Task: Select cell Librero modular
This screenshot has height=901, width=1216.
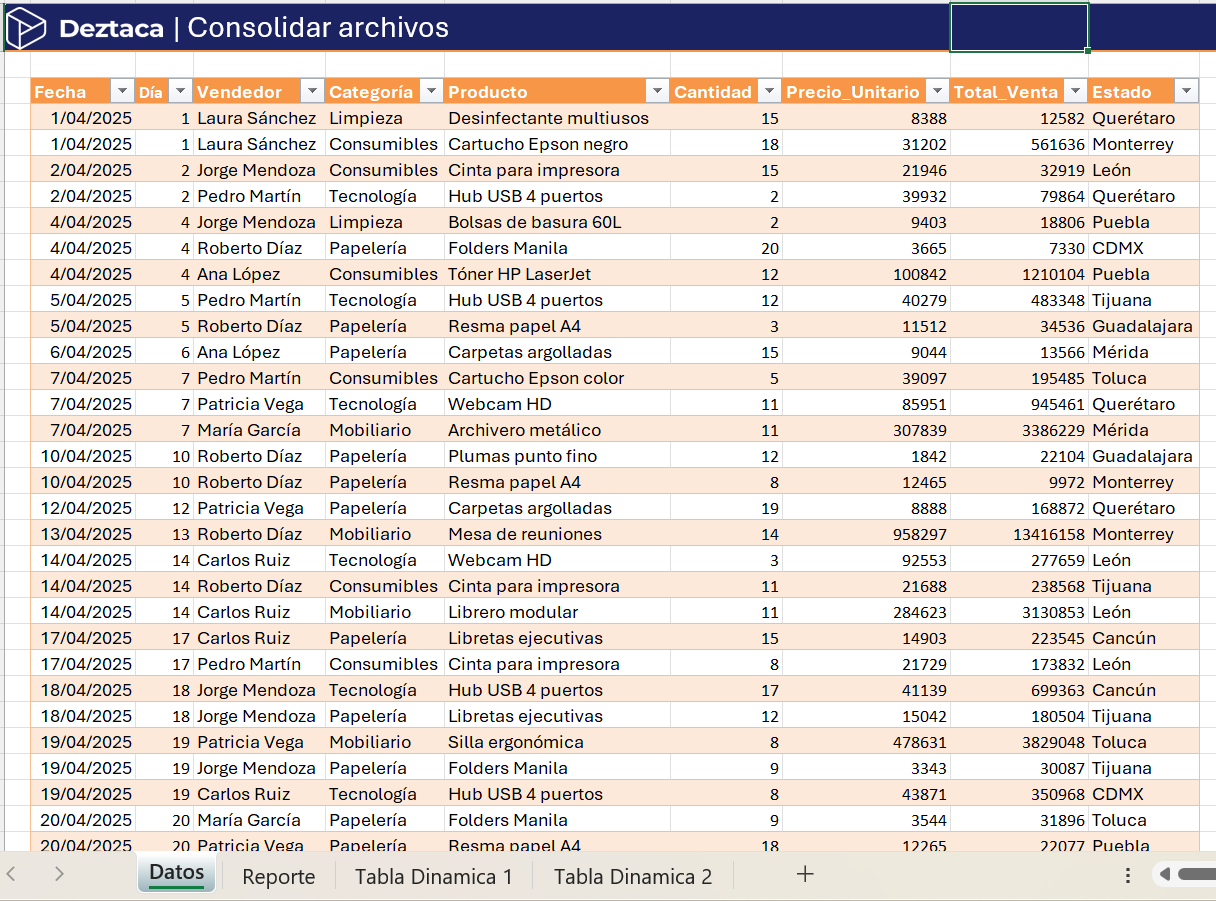Action: [557, 612]
